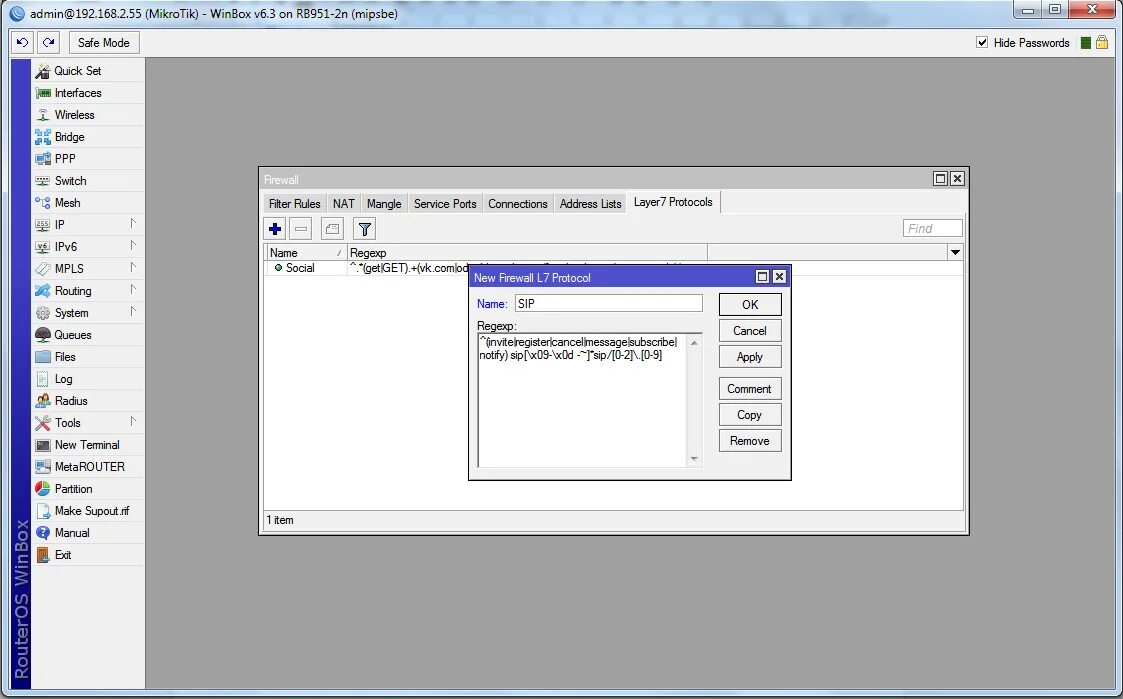Click Make Supout.rif
The width and height of the screenshot is (1123, 699).
87,511
